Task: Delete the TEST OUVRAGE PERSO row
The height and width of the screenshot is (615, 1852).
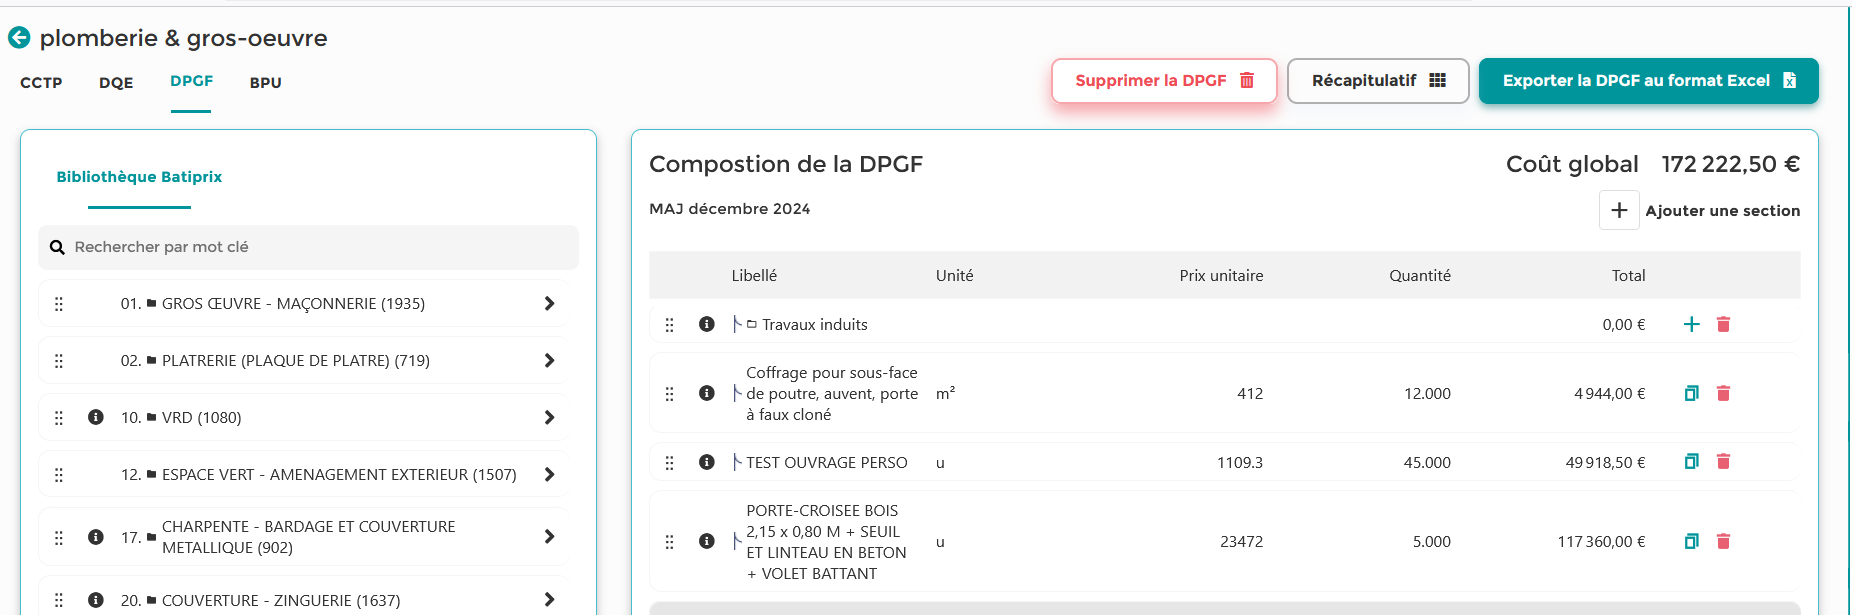Action: click(x=1723, y=461)
